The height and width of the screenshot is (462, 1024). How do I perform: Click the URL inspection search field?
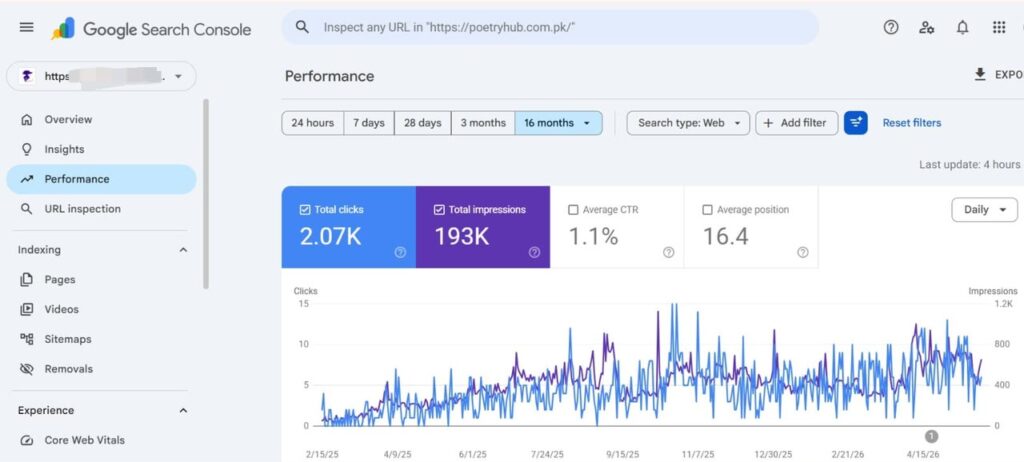click(550, 27)
